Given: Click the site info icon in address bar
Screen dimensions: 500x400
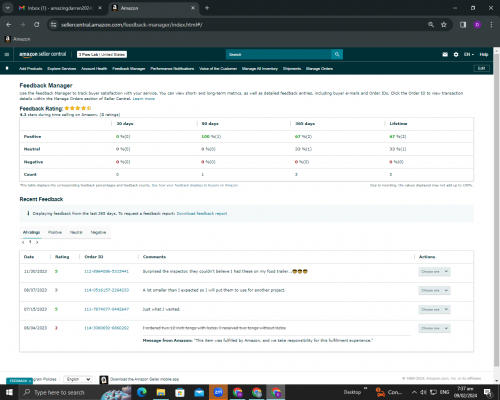Looking at the screenshot, I should [x=53, y=25].
